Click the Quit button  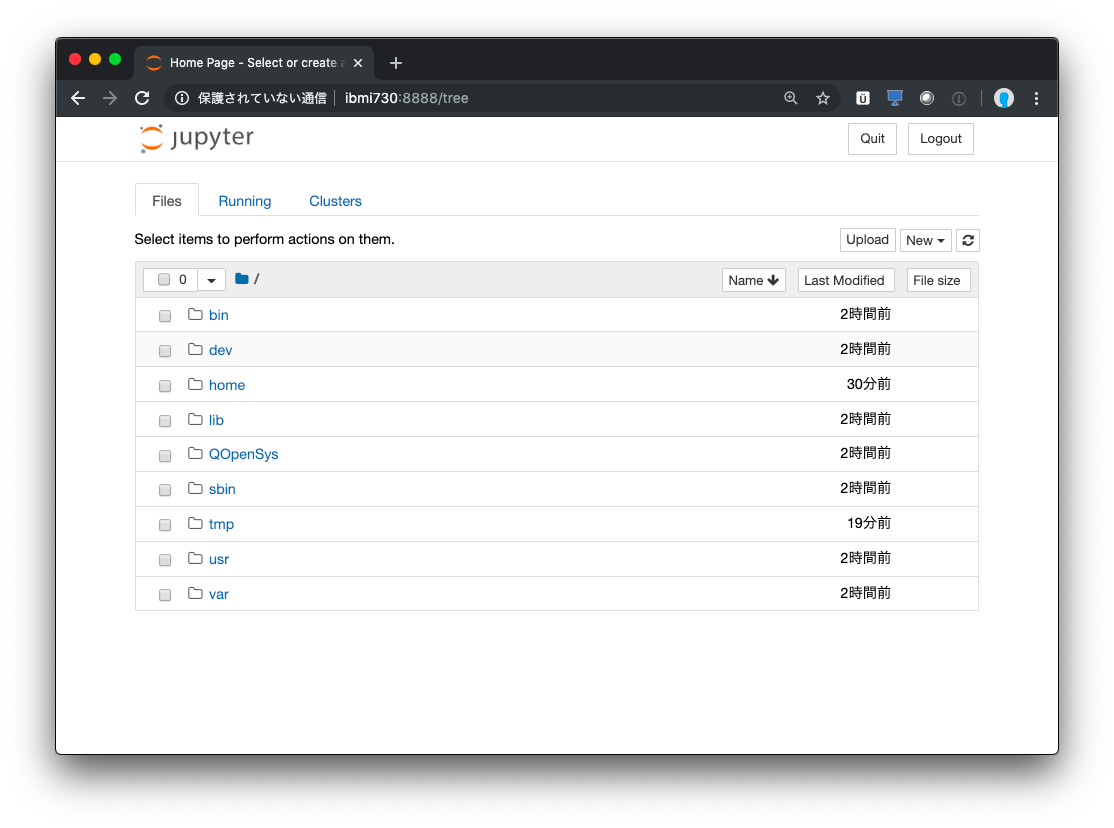[872, 139]
